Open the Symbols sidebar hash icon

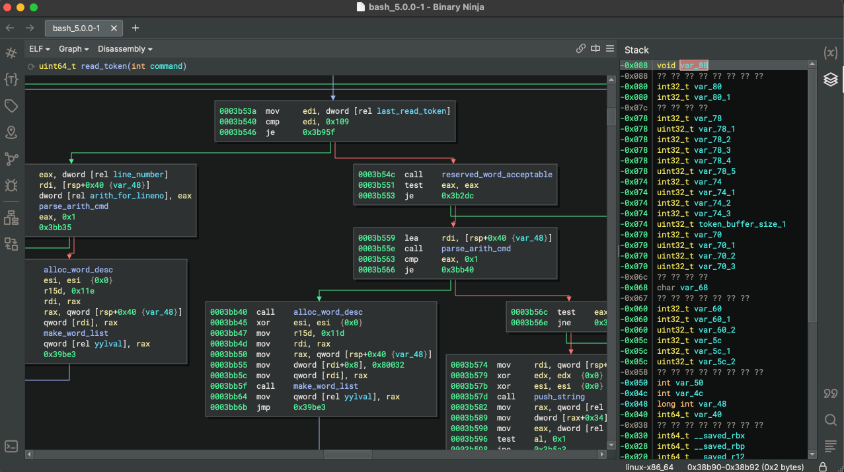tap(11, 52)
